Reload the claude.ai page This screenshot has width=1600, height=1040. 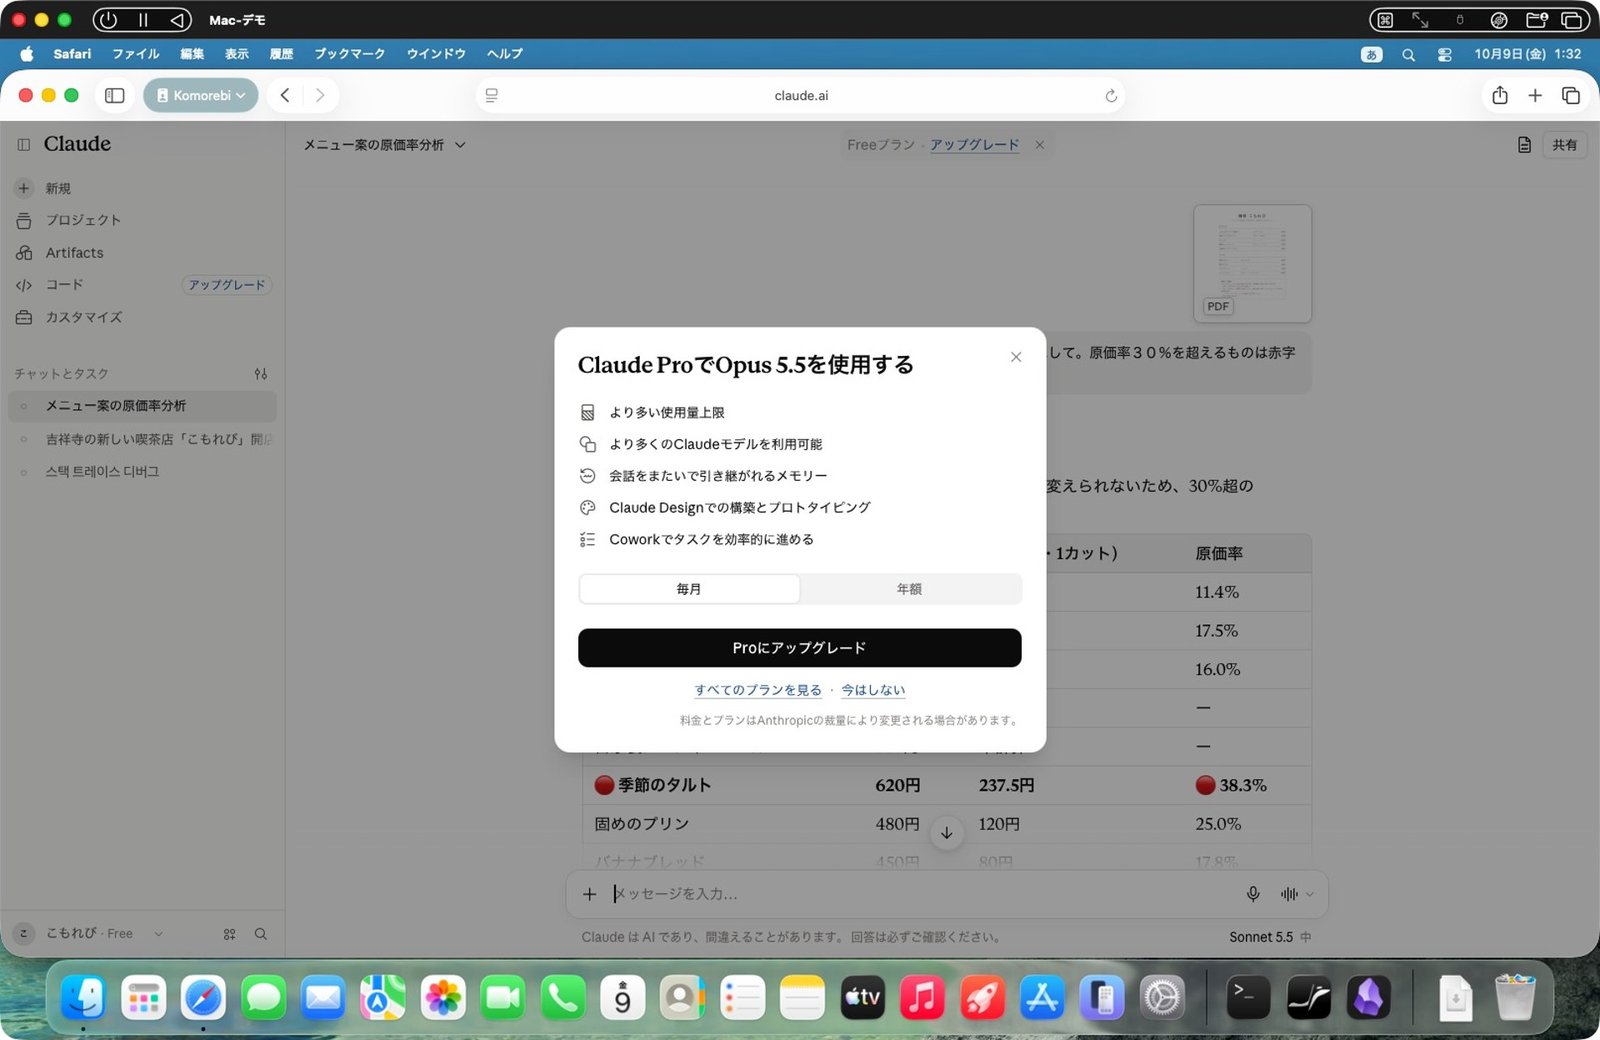(1111, 96)
